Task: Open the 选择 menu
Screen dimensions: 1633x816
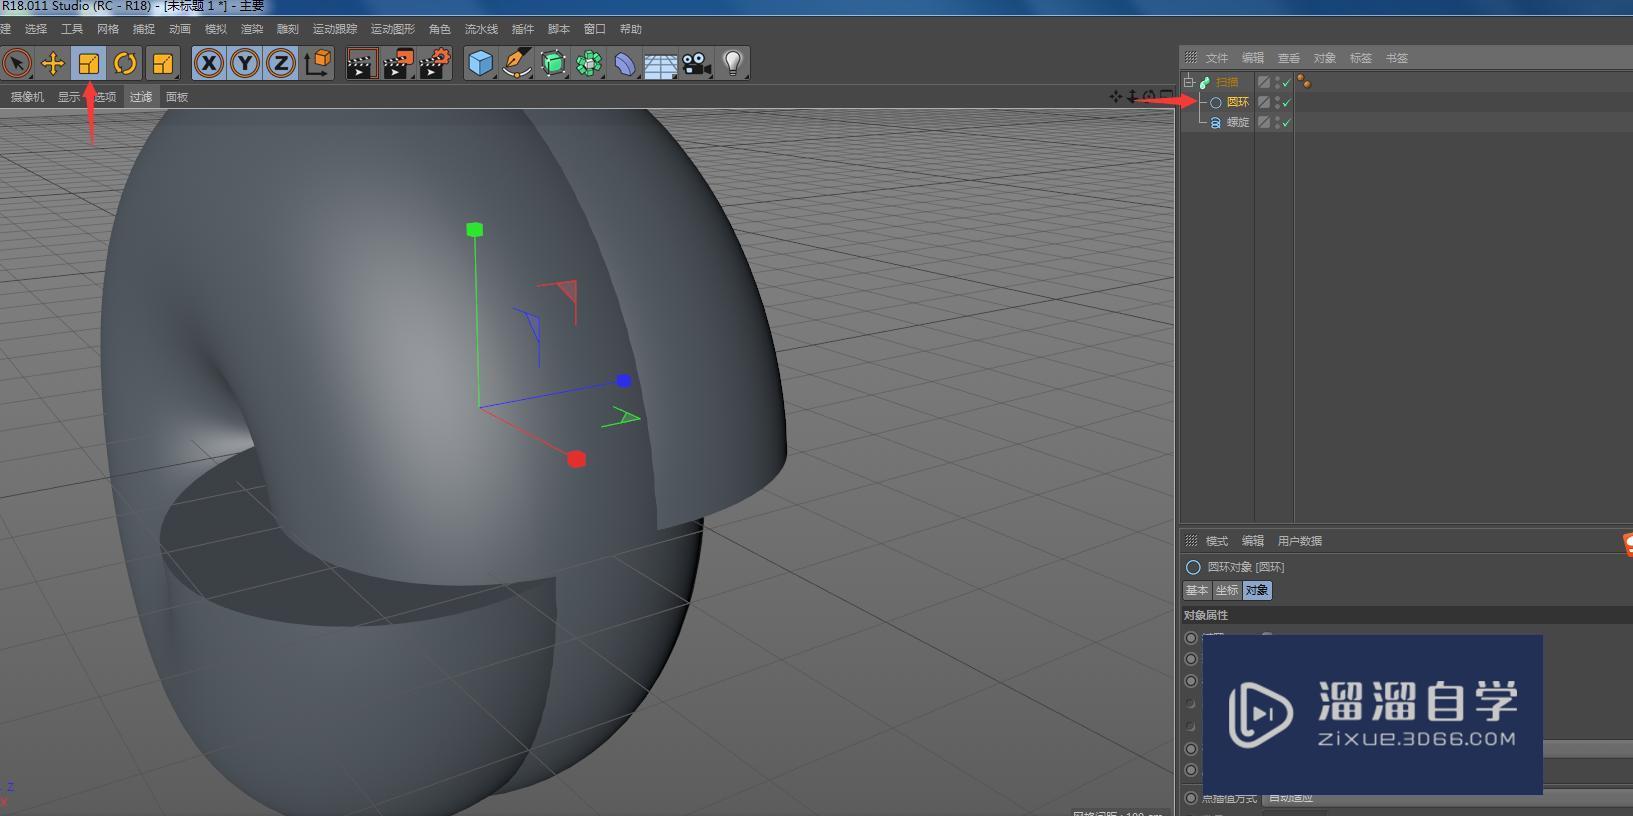Action: click(36, 29)
